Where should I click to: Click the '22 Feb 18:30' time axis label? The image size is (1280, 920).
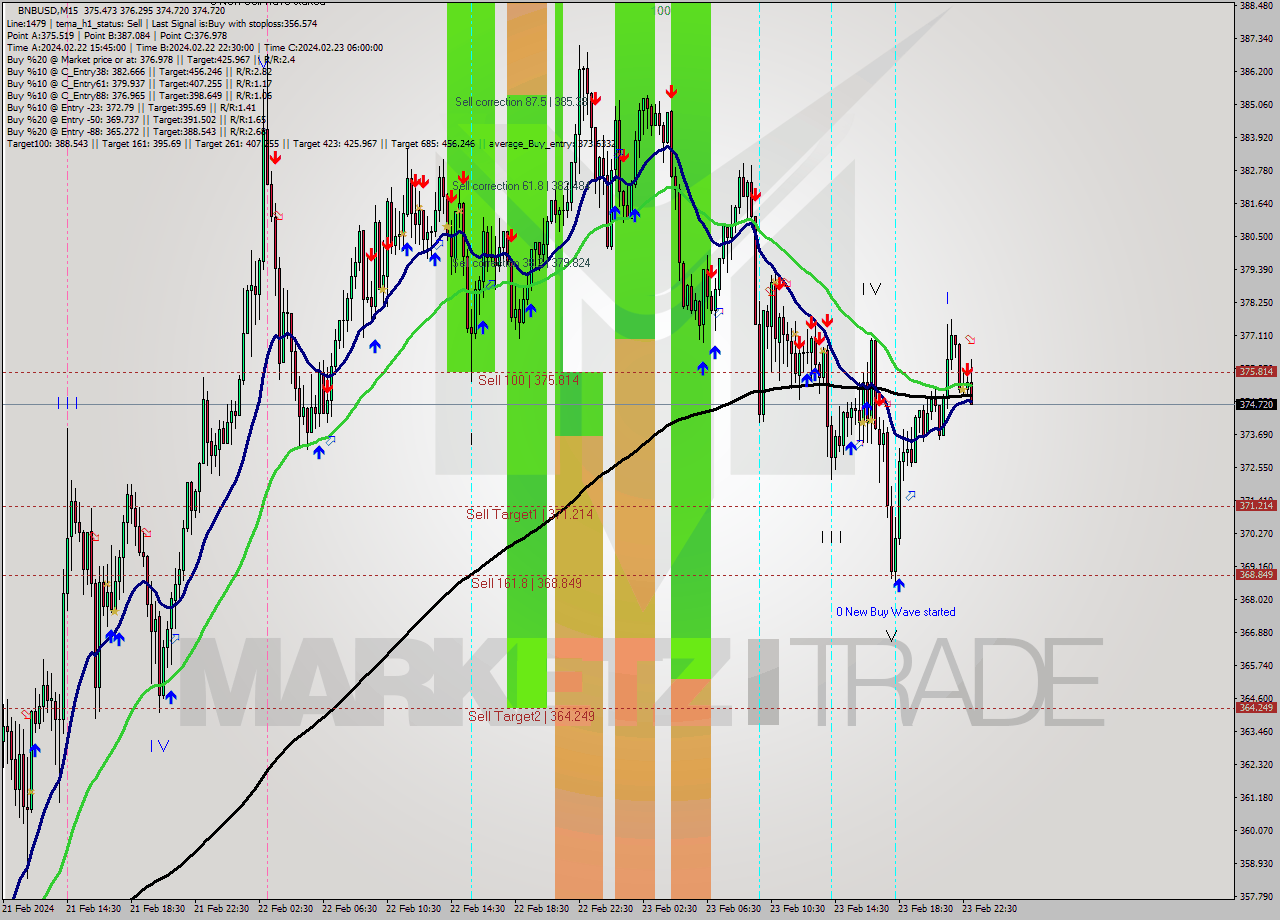click(x=542, y=909)
